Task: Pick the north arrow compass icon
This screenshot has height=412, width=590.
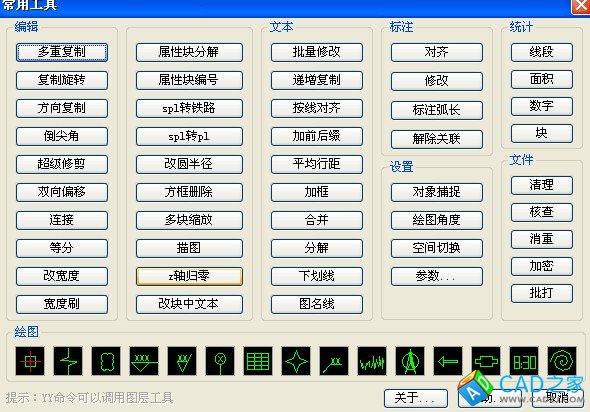Action: (x=410, y=361)
